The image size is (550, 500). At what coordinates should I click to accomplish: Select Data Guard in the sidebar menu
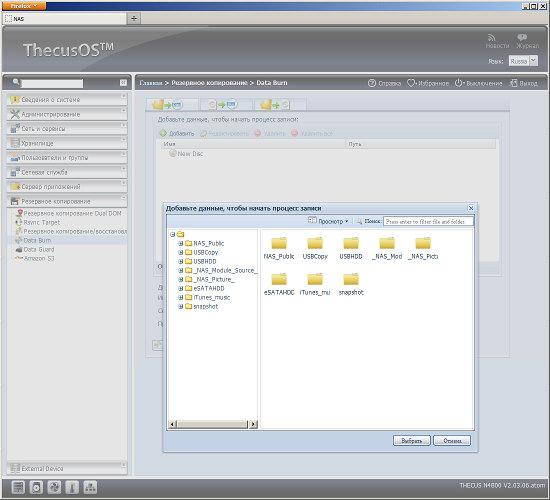pyautogui.click(x=39, y=249)
